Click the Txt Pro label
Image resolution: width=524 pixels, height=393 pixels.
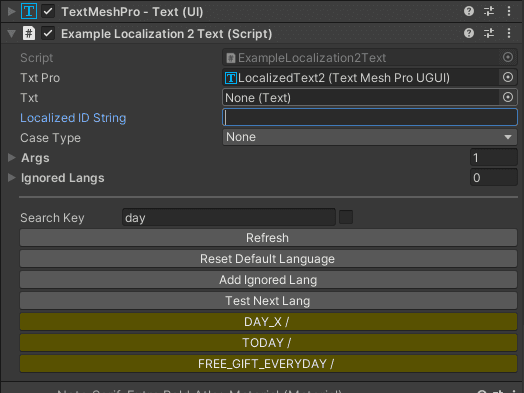pos(40,78)
